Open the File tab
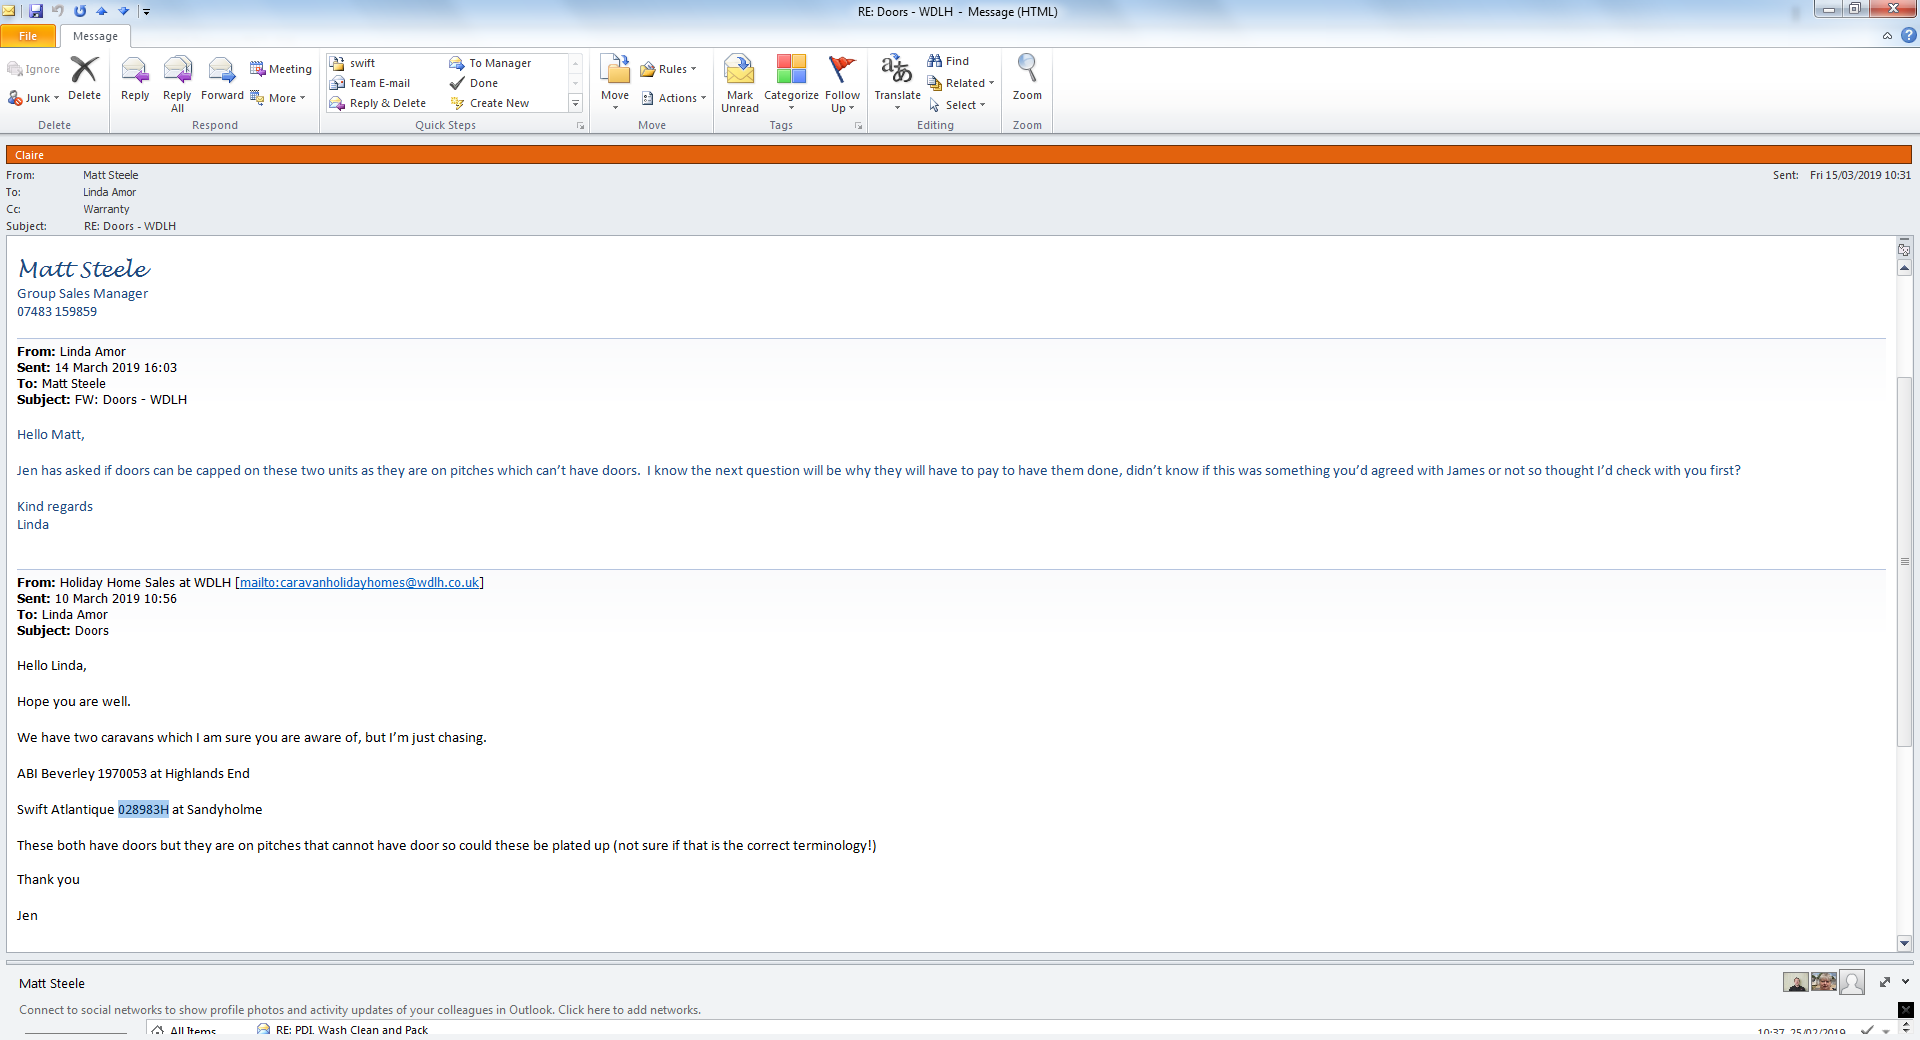 [x=28, y=36]
